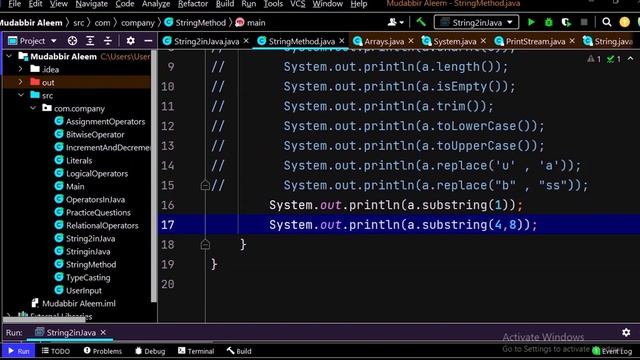Collapse the src folder
This screenshot has height=360, width=640.
point(21,95)
